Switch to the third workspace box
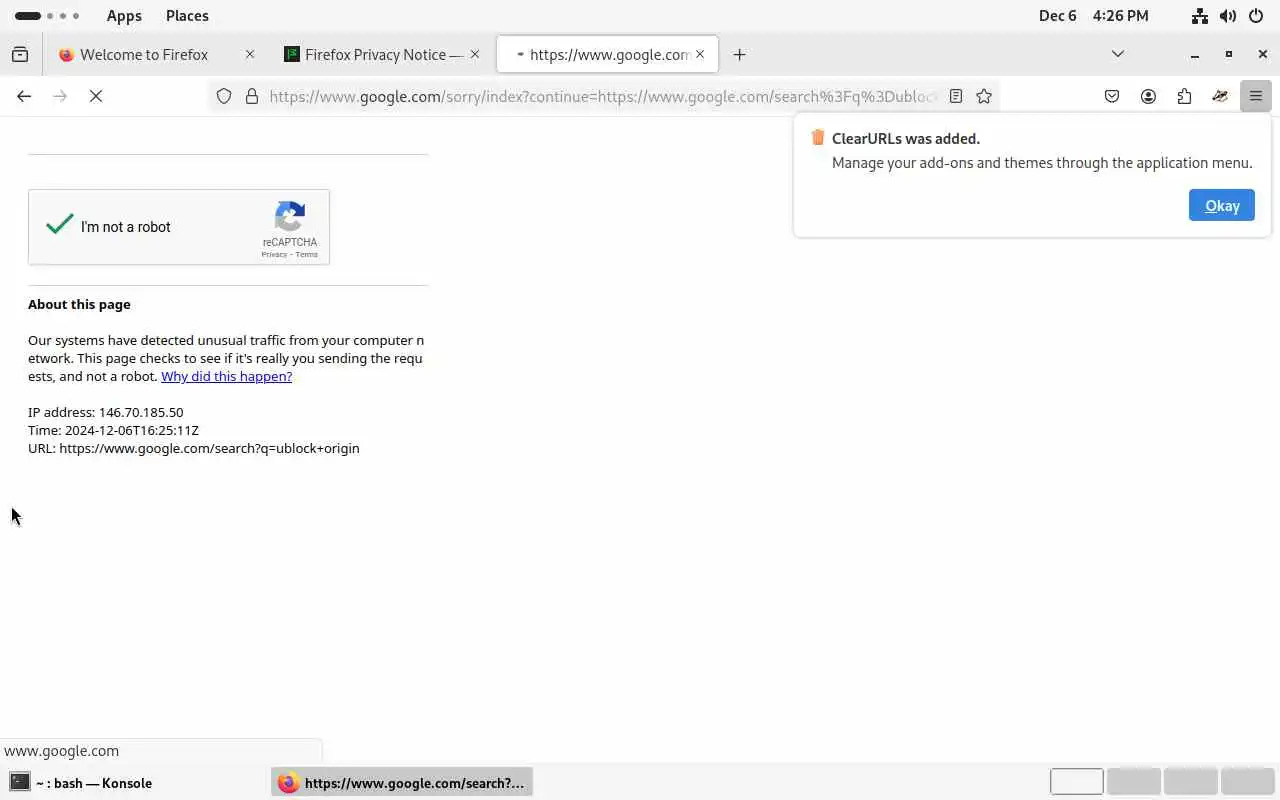This screenshot has height=800, width=1280. point(1191,781)
